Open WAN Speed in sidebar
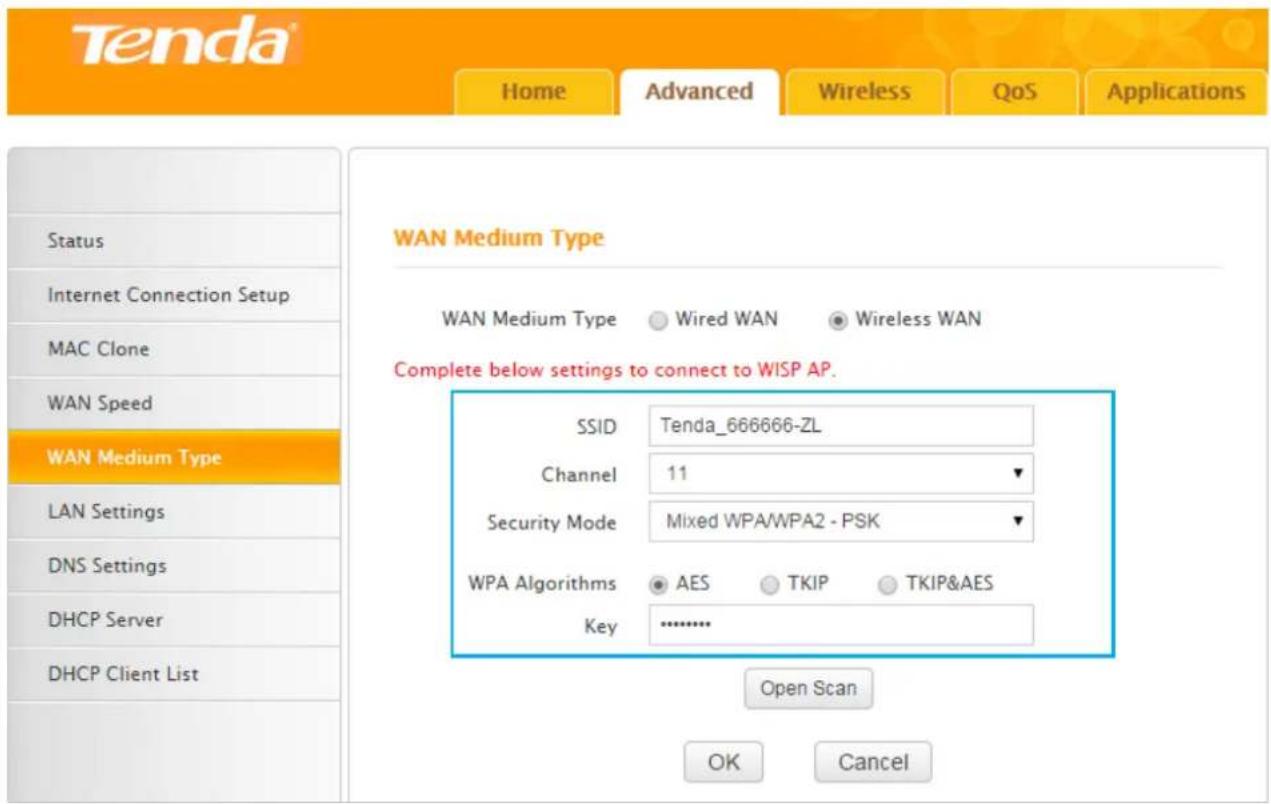1271x804 pixels. (174, 403)
